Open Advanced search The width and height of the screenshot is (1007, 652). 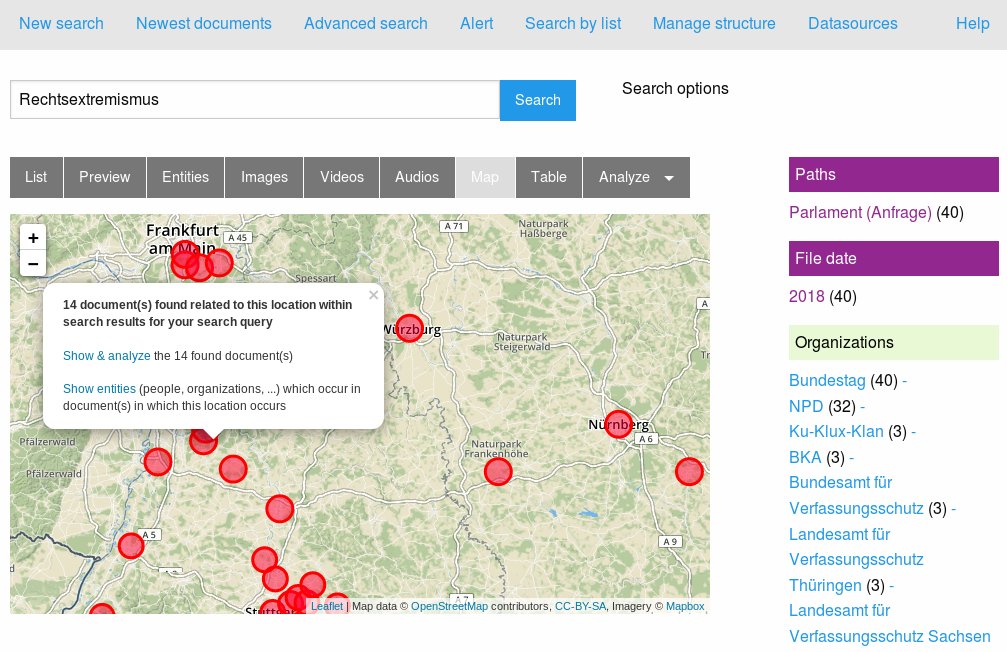pyautogui.click(x=365, y=24)
